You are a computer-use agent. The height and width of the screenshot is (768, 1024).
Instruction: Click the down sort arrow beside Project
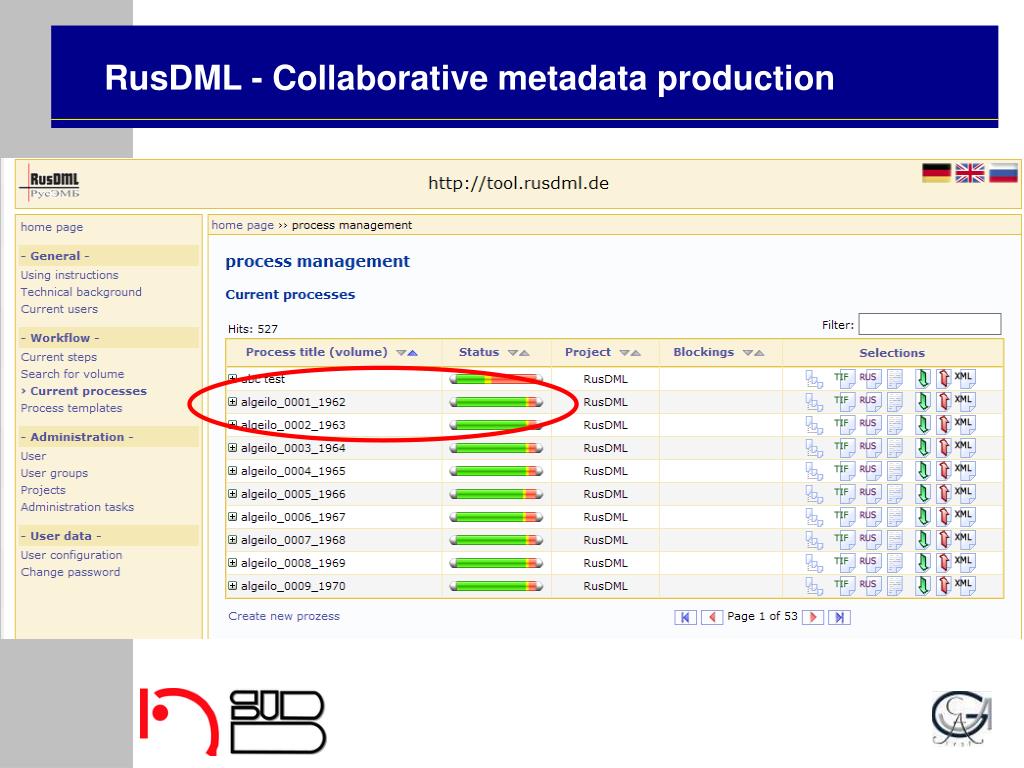624,353
